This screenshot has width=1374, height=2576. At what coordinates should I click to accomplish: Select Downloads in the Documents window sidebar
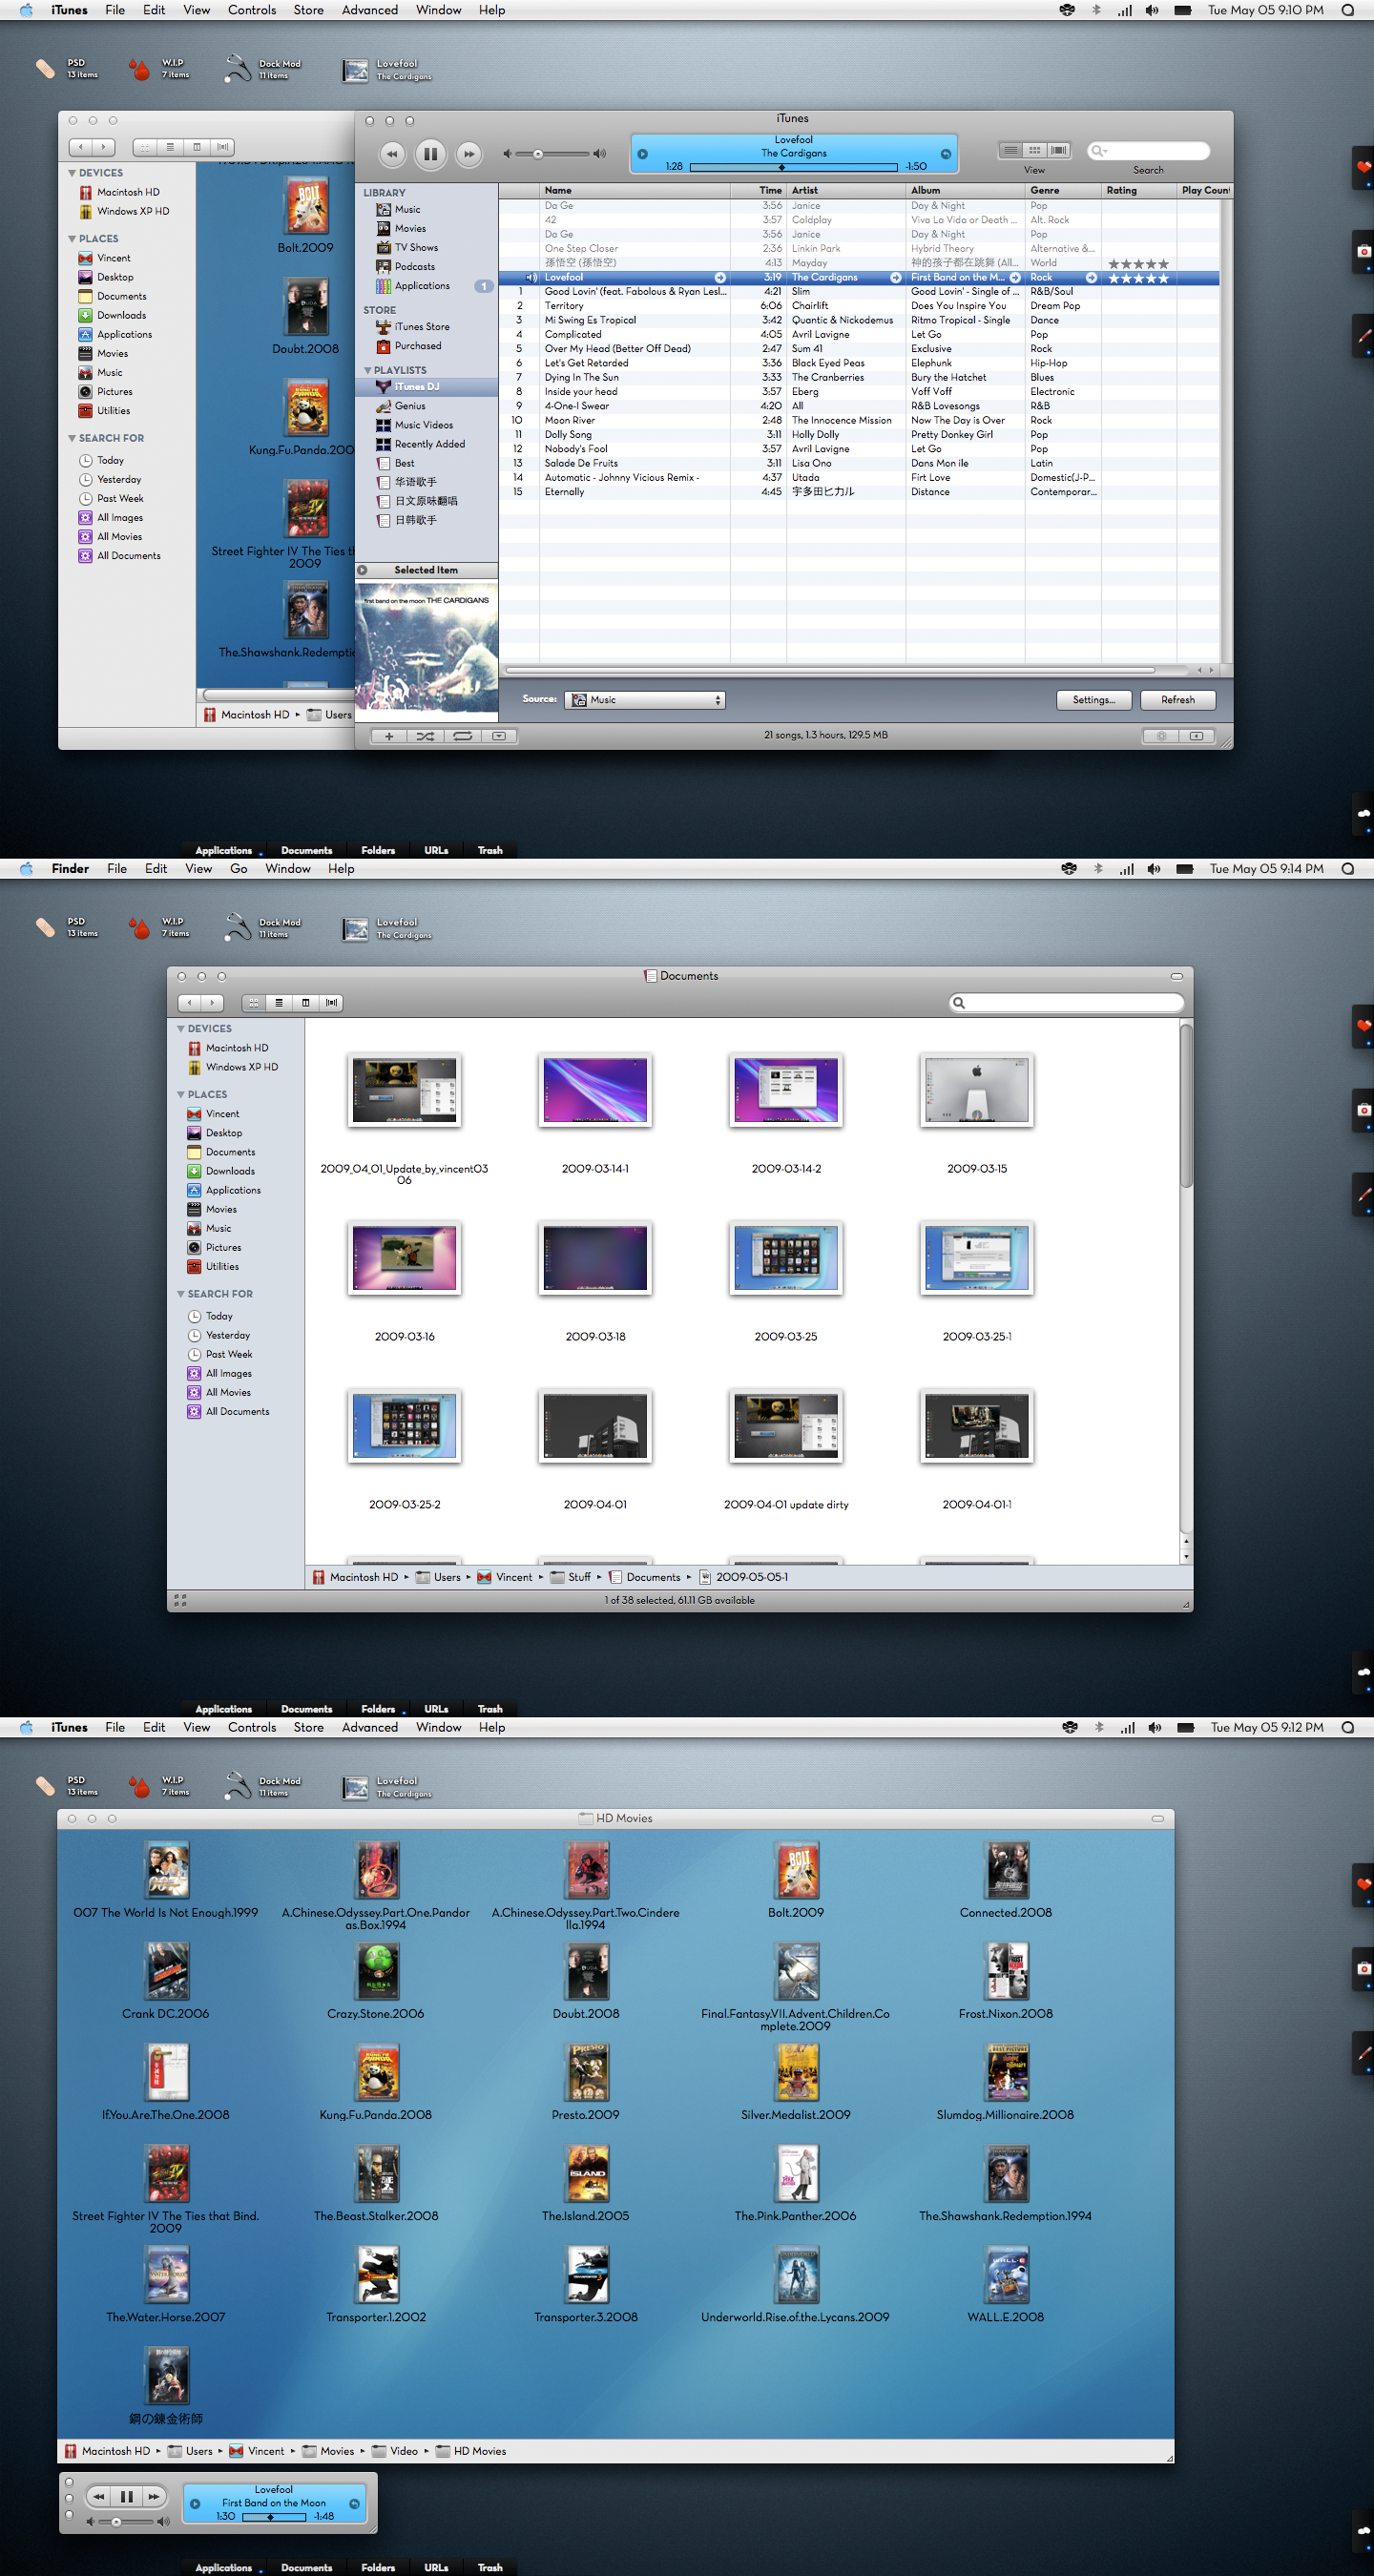click(x=221, y=1171)
